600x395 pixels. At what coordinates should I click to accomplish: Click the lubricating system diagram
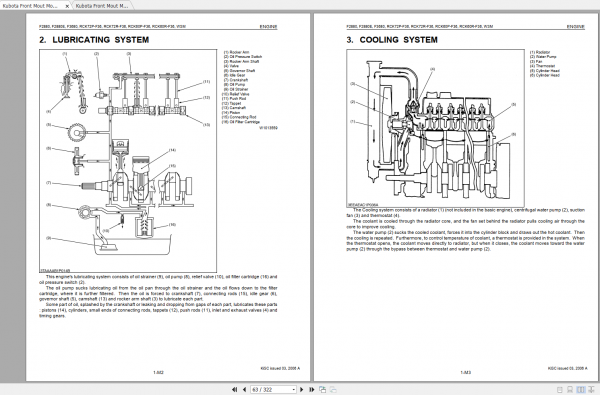coord(128,160)
